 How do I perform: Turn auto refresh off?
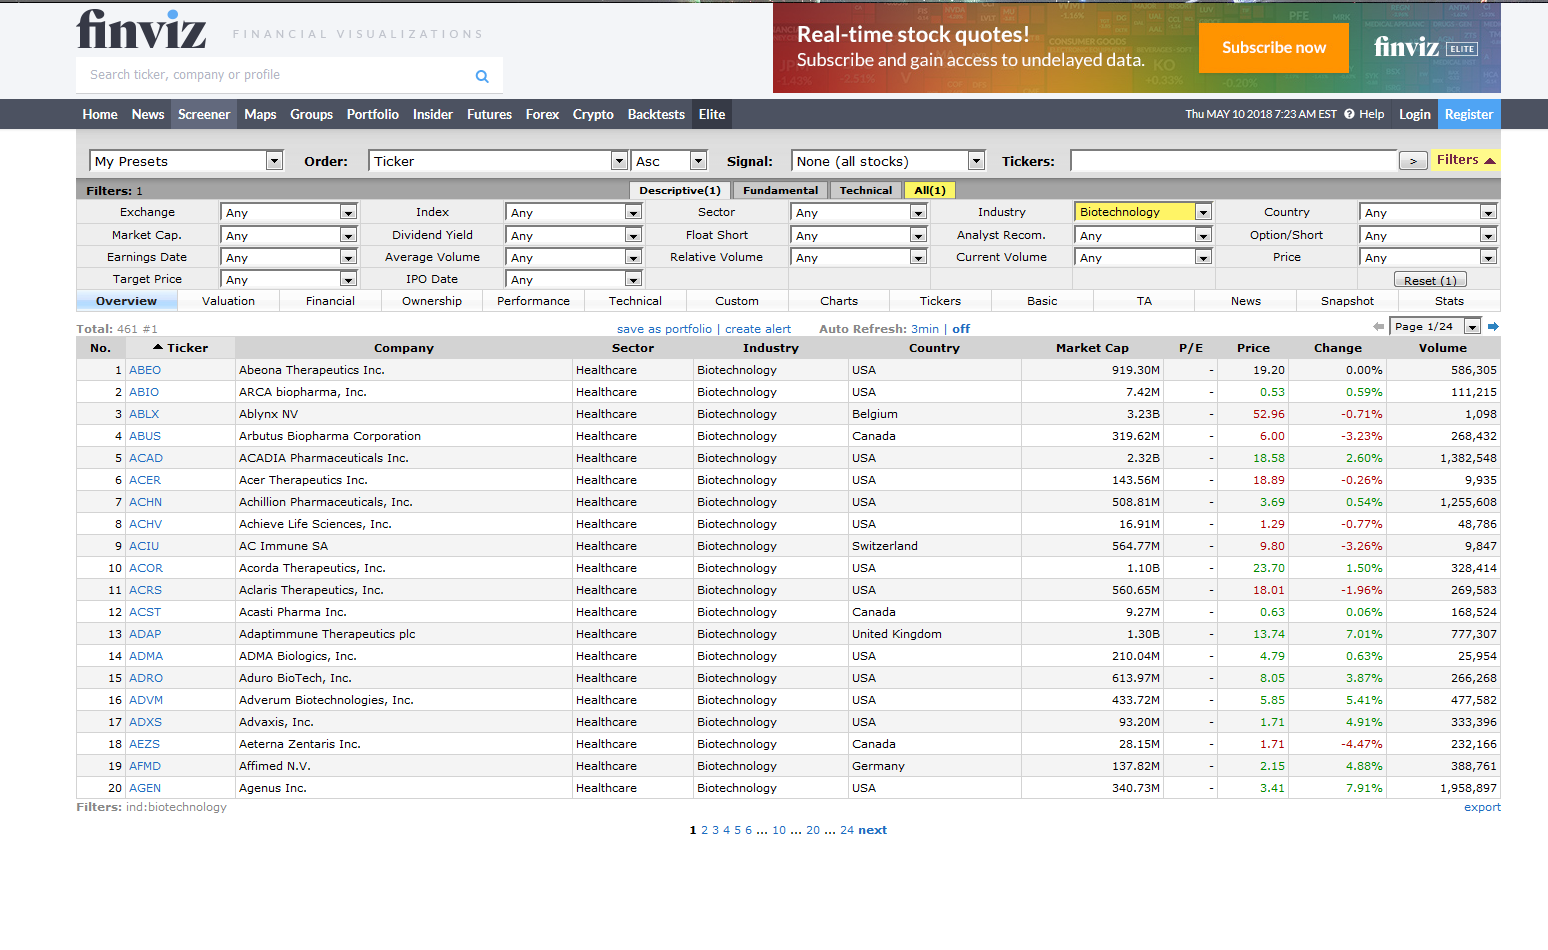[961, 329]
